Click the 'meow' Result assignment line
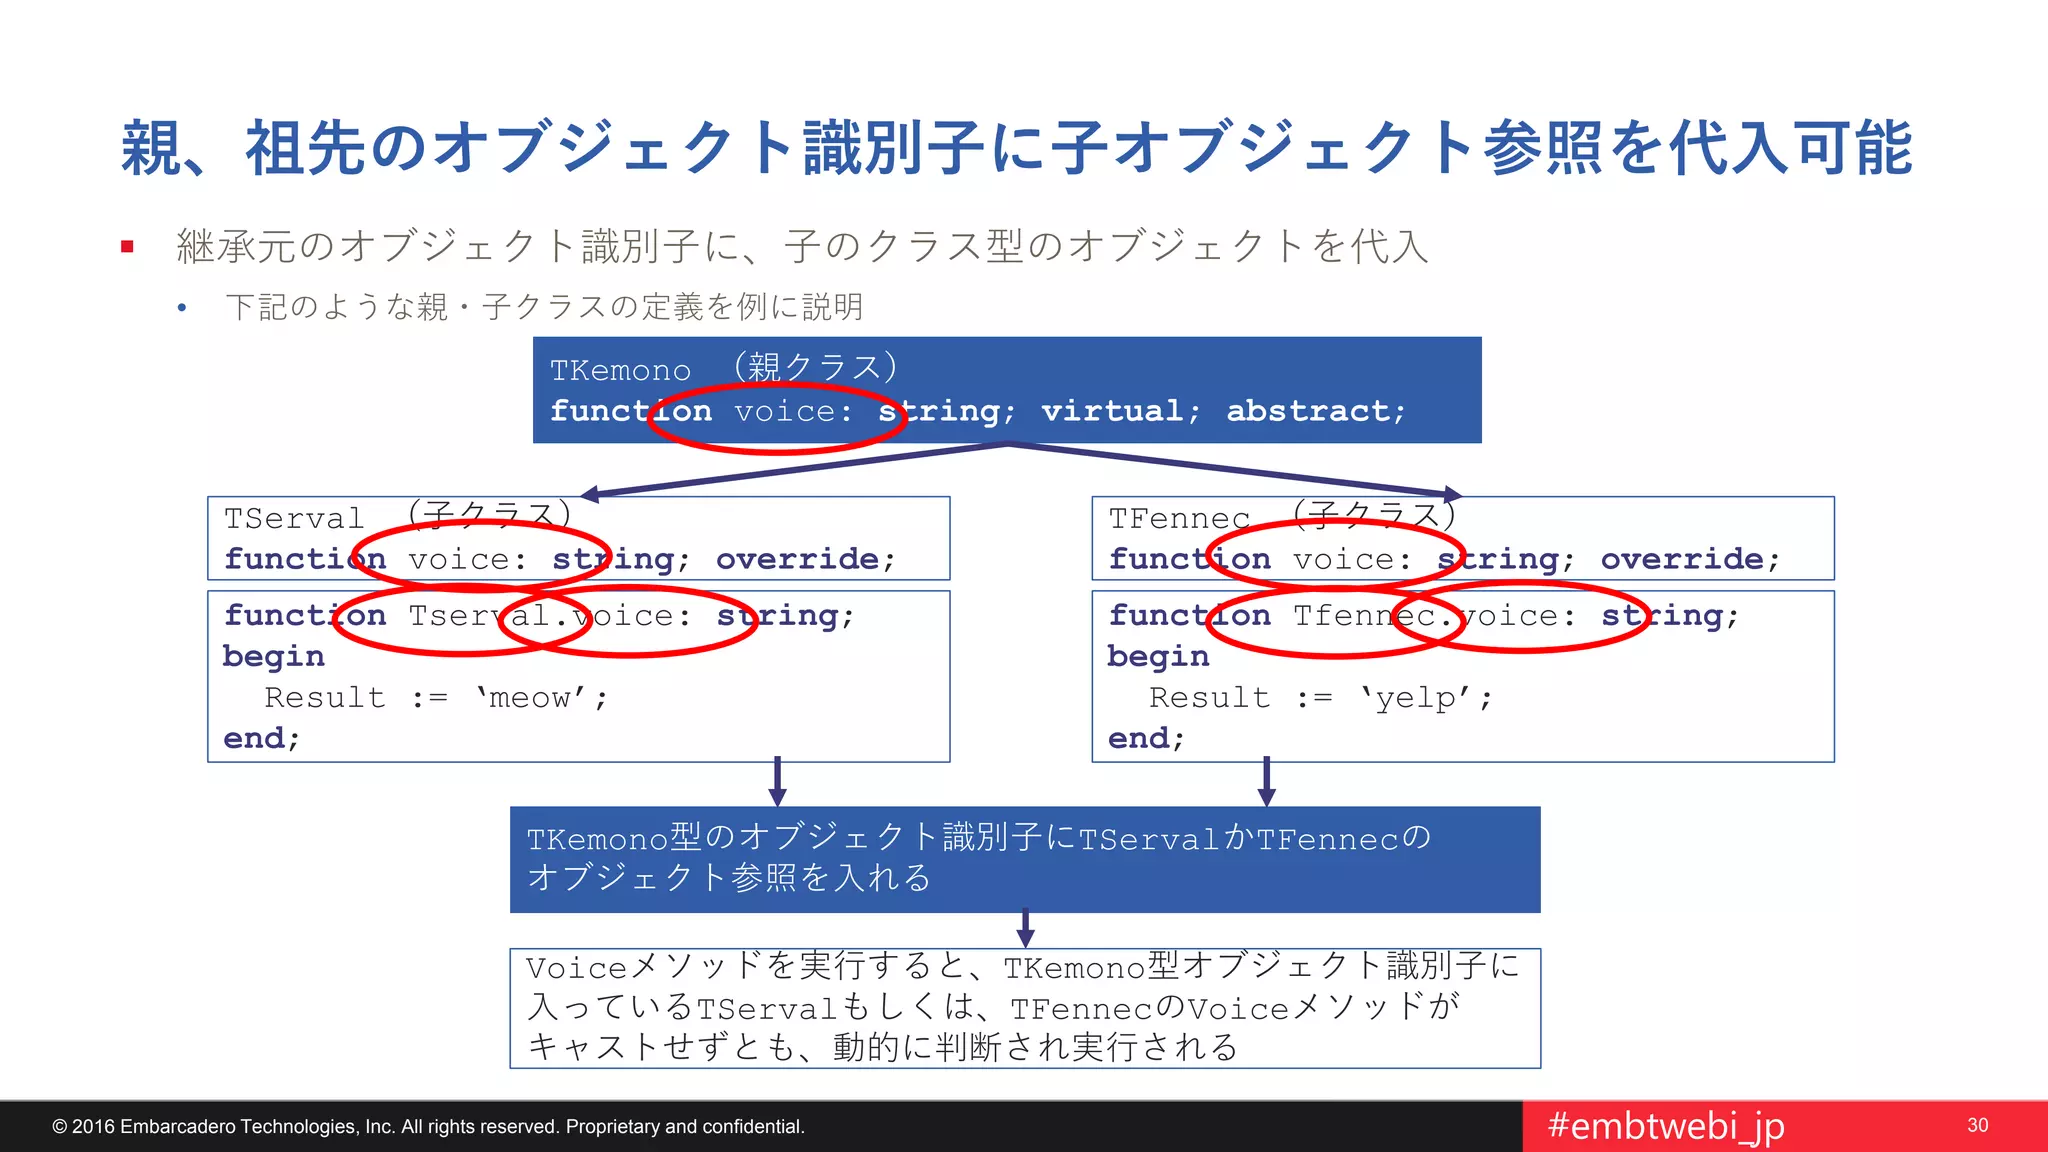The height and width of the screenshot is (1152, 2048). 436,697
